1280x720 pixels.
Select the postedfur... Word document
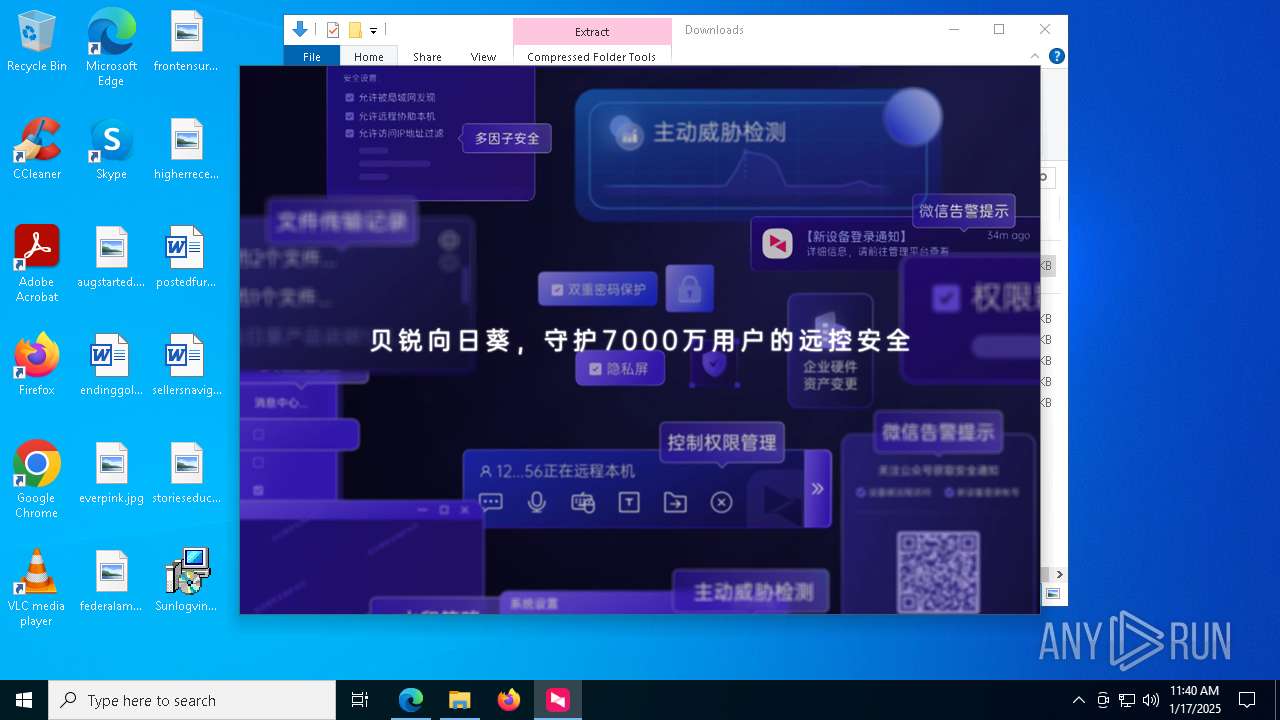186,258
